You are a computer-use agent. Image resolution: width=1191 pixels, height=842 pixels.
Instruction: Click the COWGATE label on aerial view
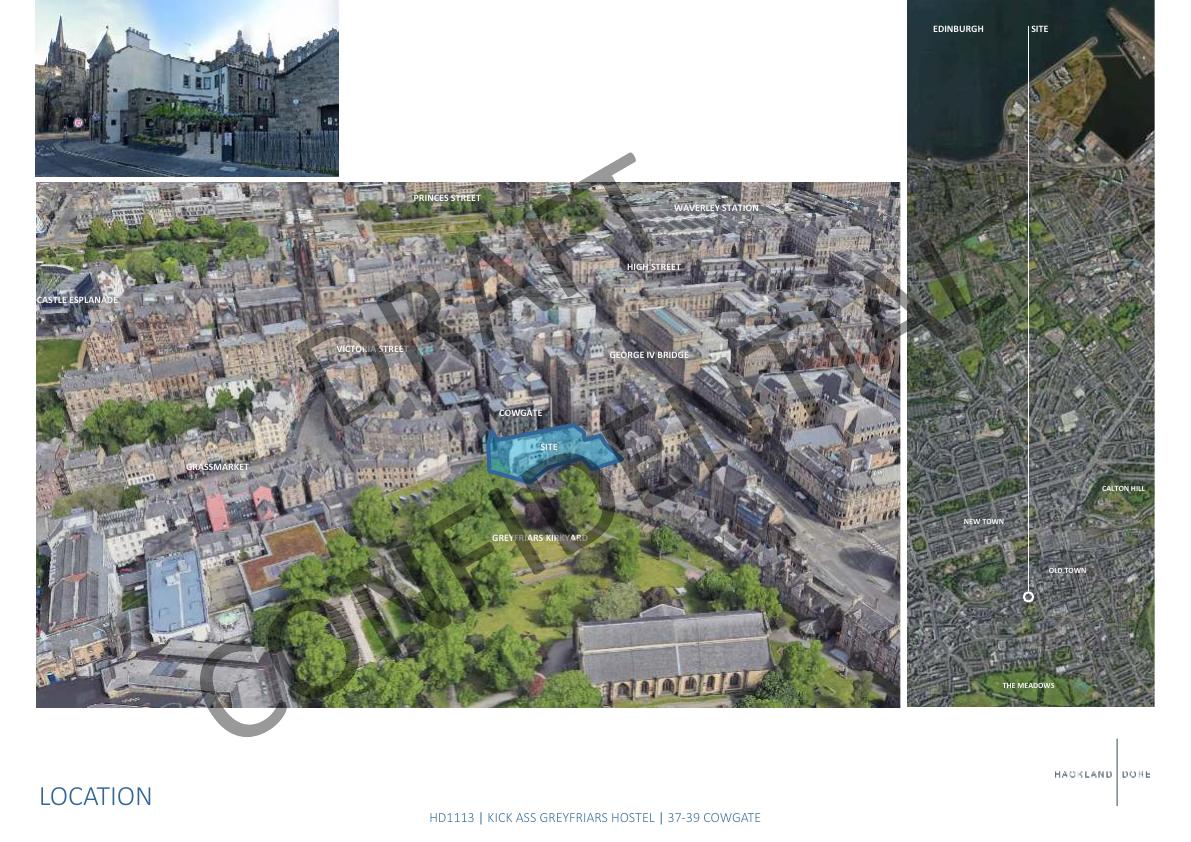(x=520, y=413)
